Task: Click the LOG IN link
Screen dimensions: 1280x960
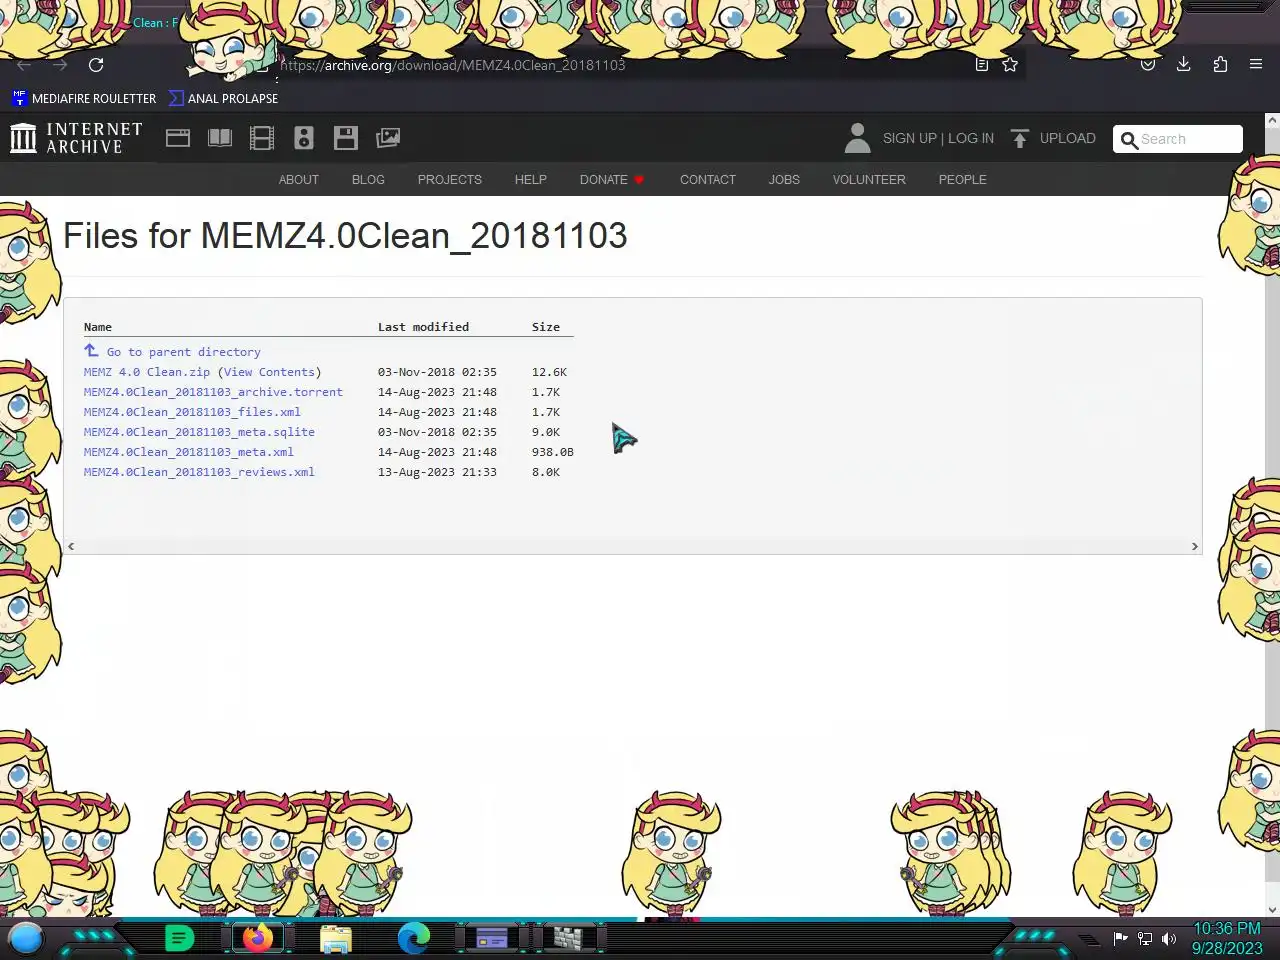Action: tap(971, 138)
